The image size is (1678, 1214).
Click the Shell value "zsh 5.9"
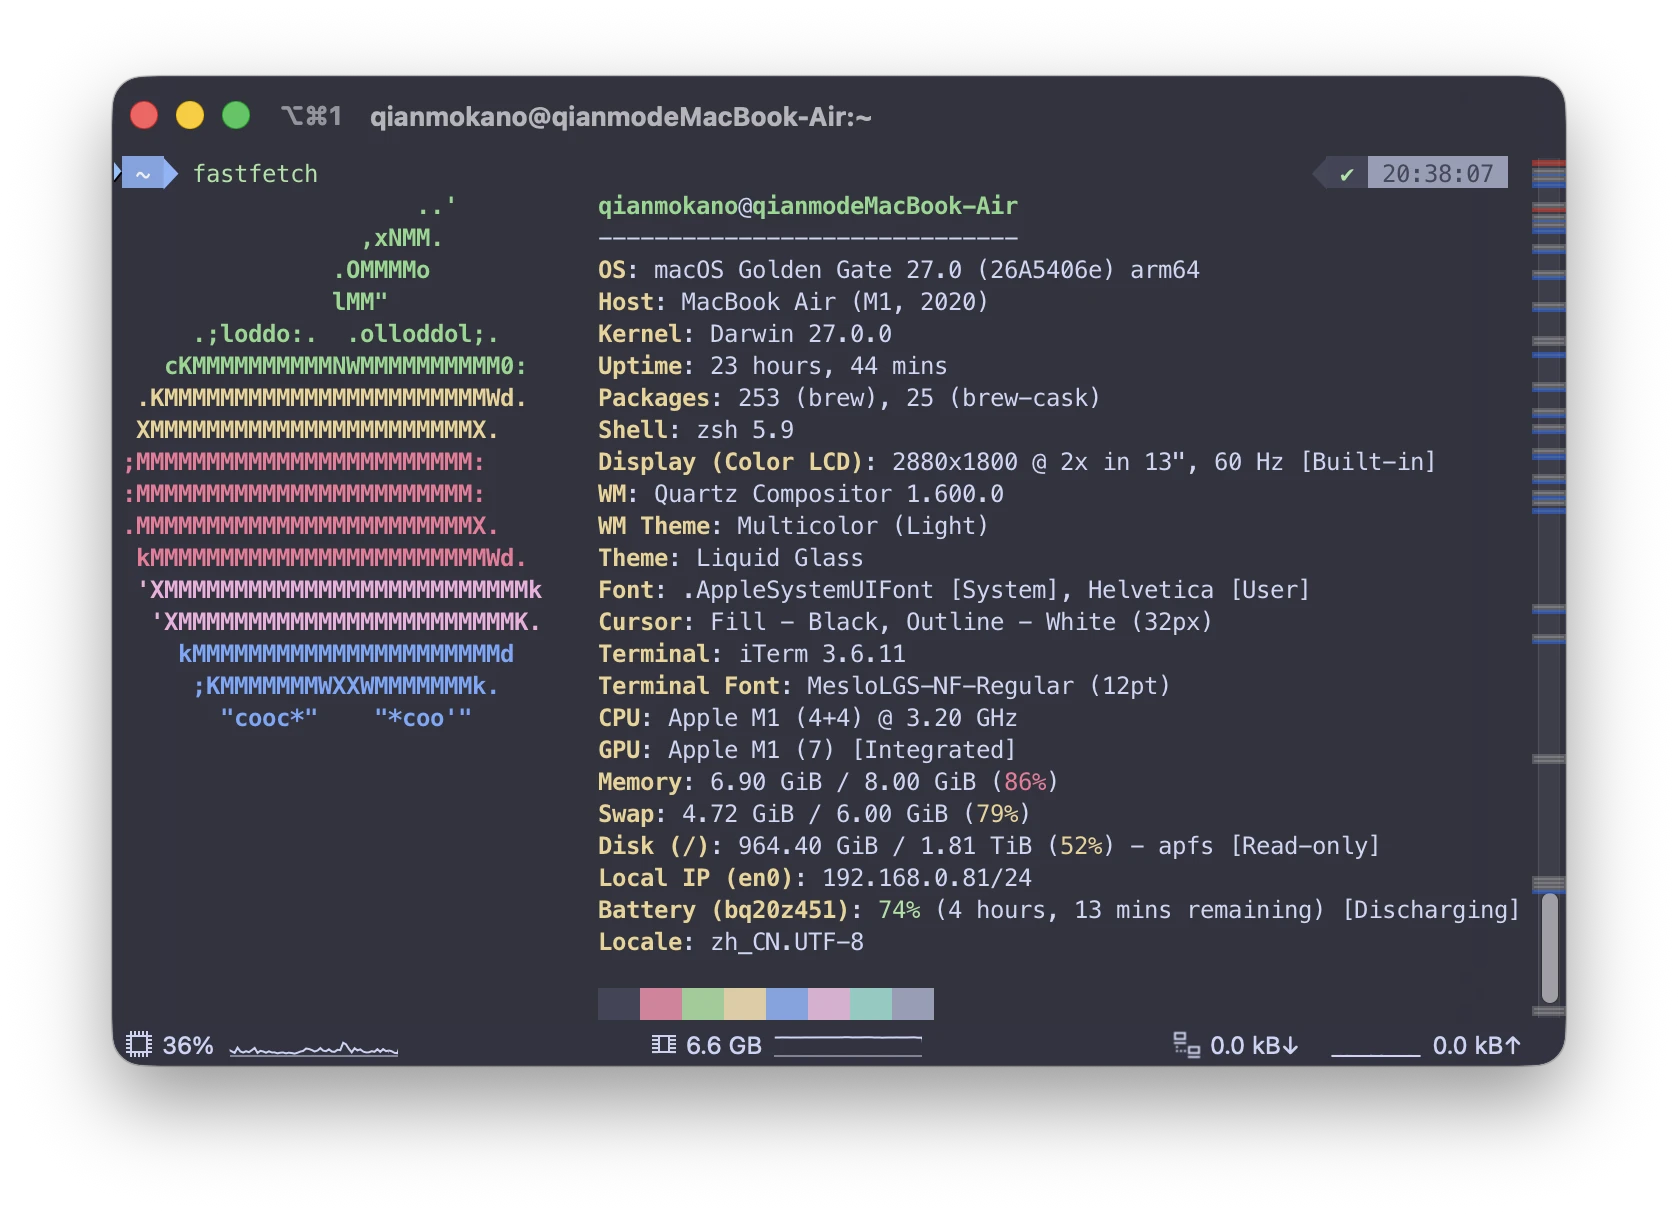(x=745, y=430)
